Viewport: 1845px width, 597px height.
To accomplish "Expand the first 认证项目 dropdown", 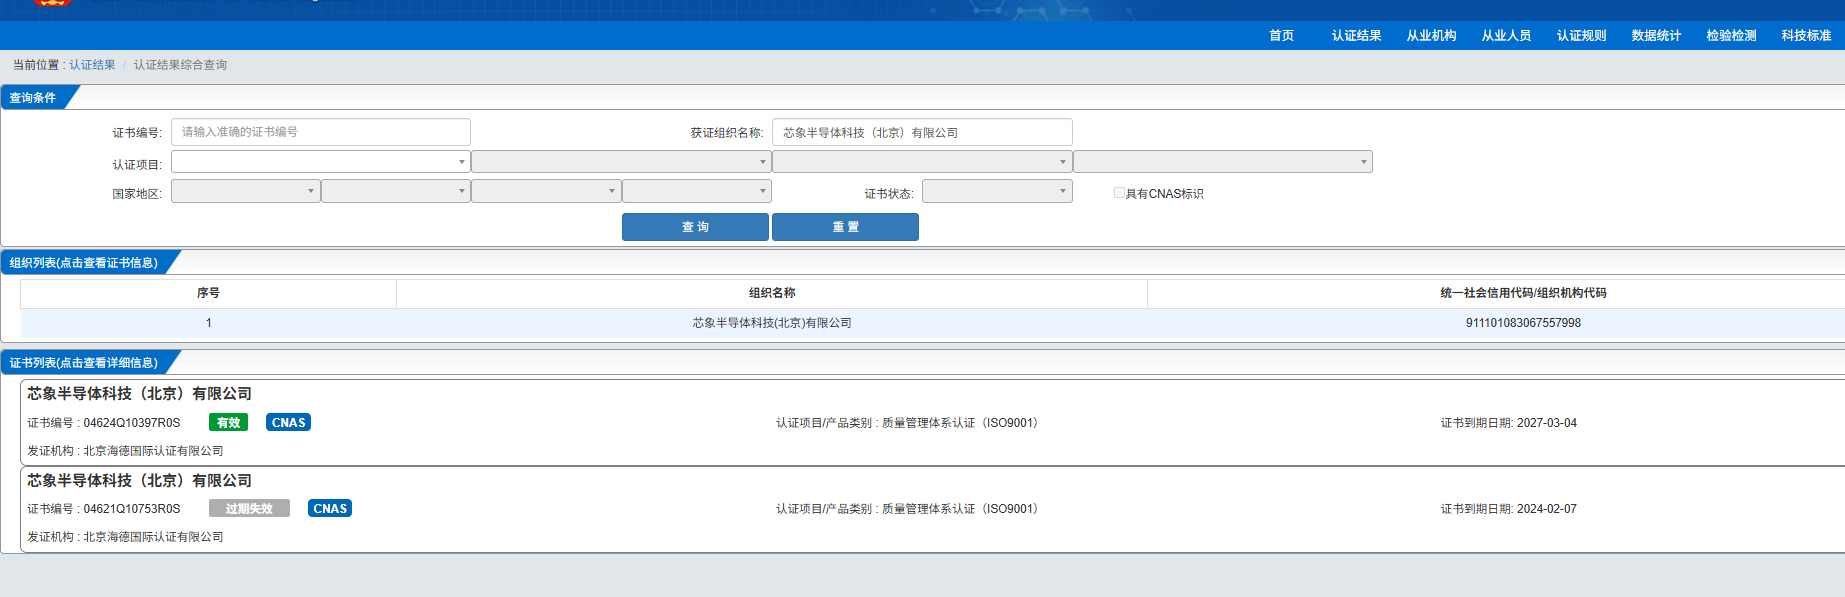I will (x=321, y=162).
